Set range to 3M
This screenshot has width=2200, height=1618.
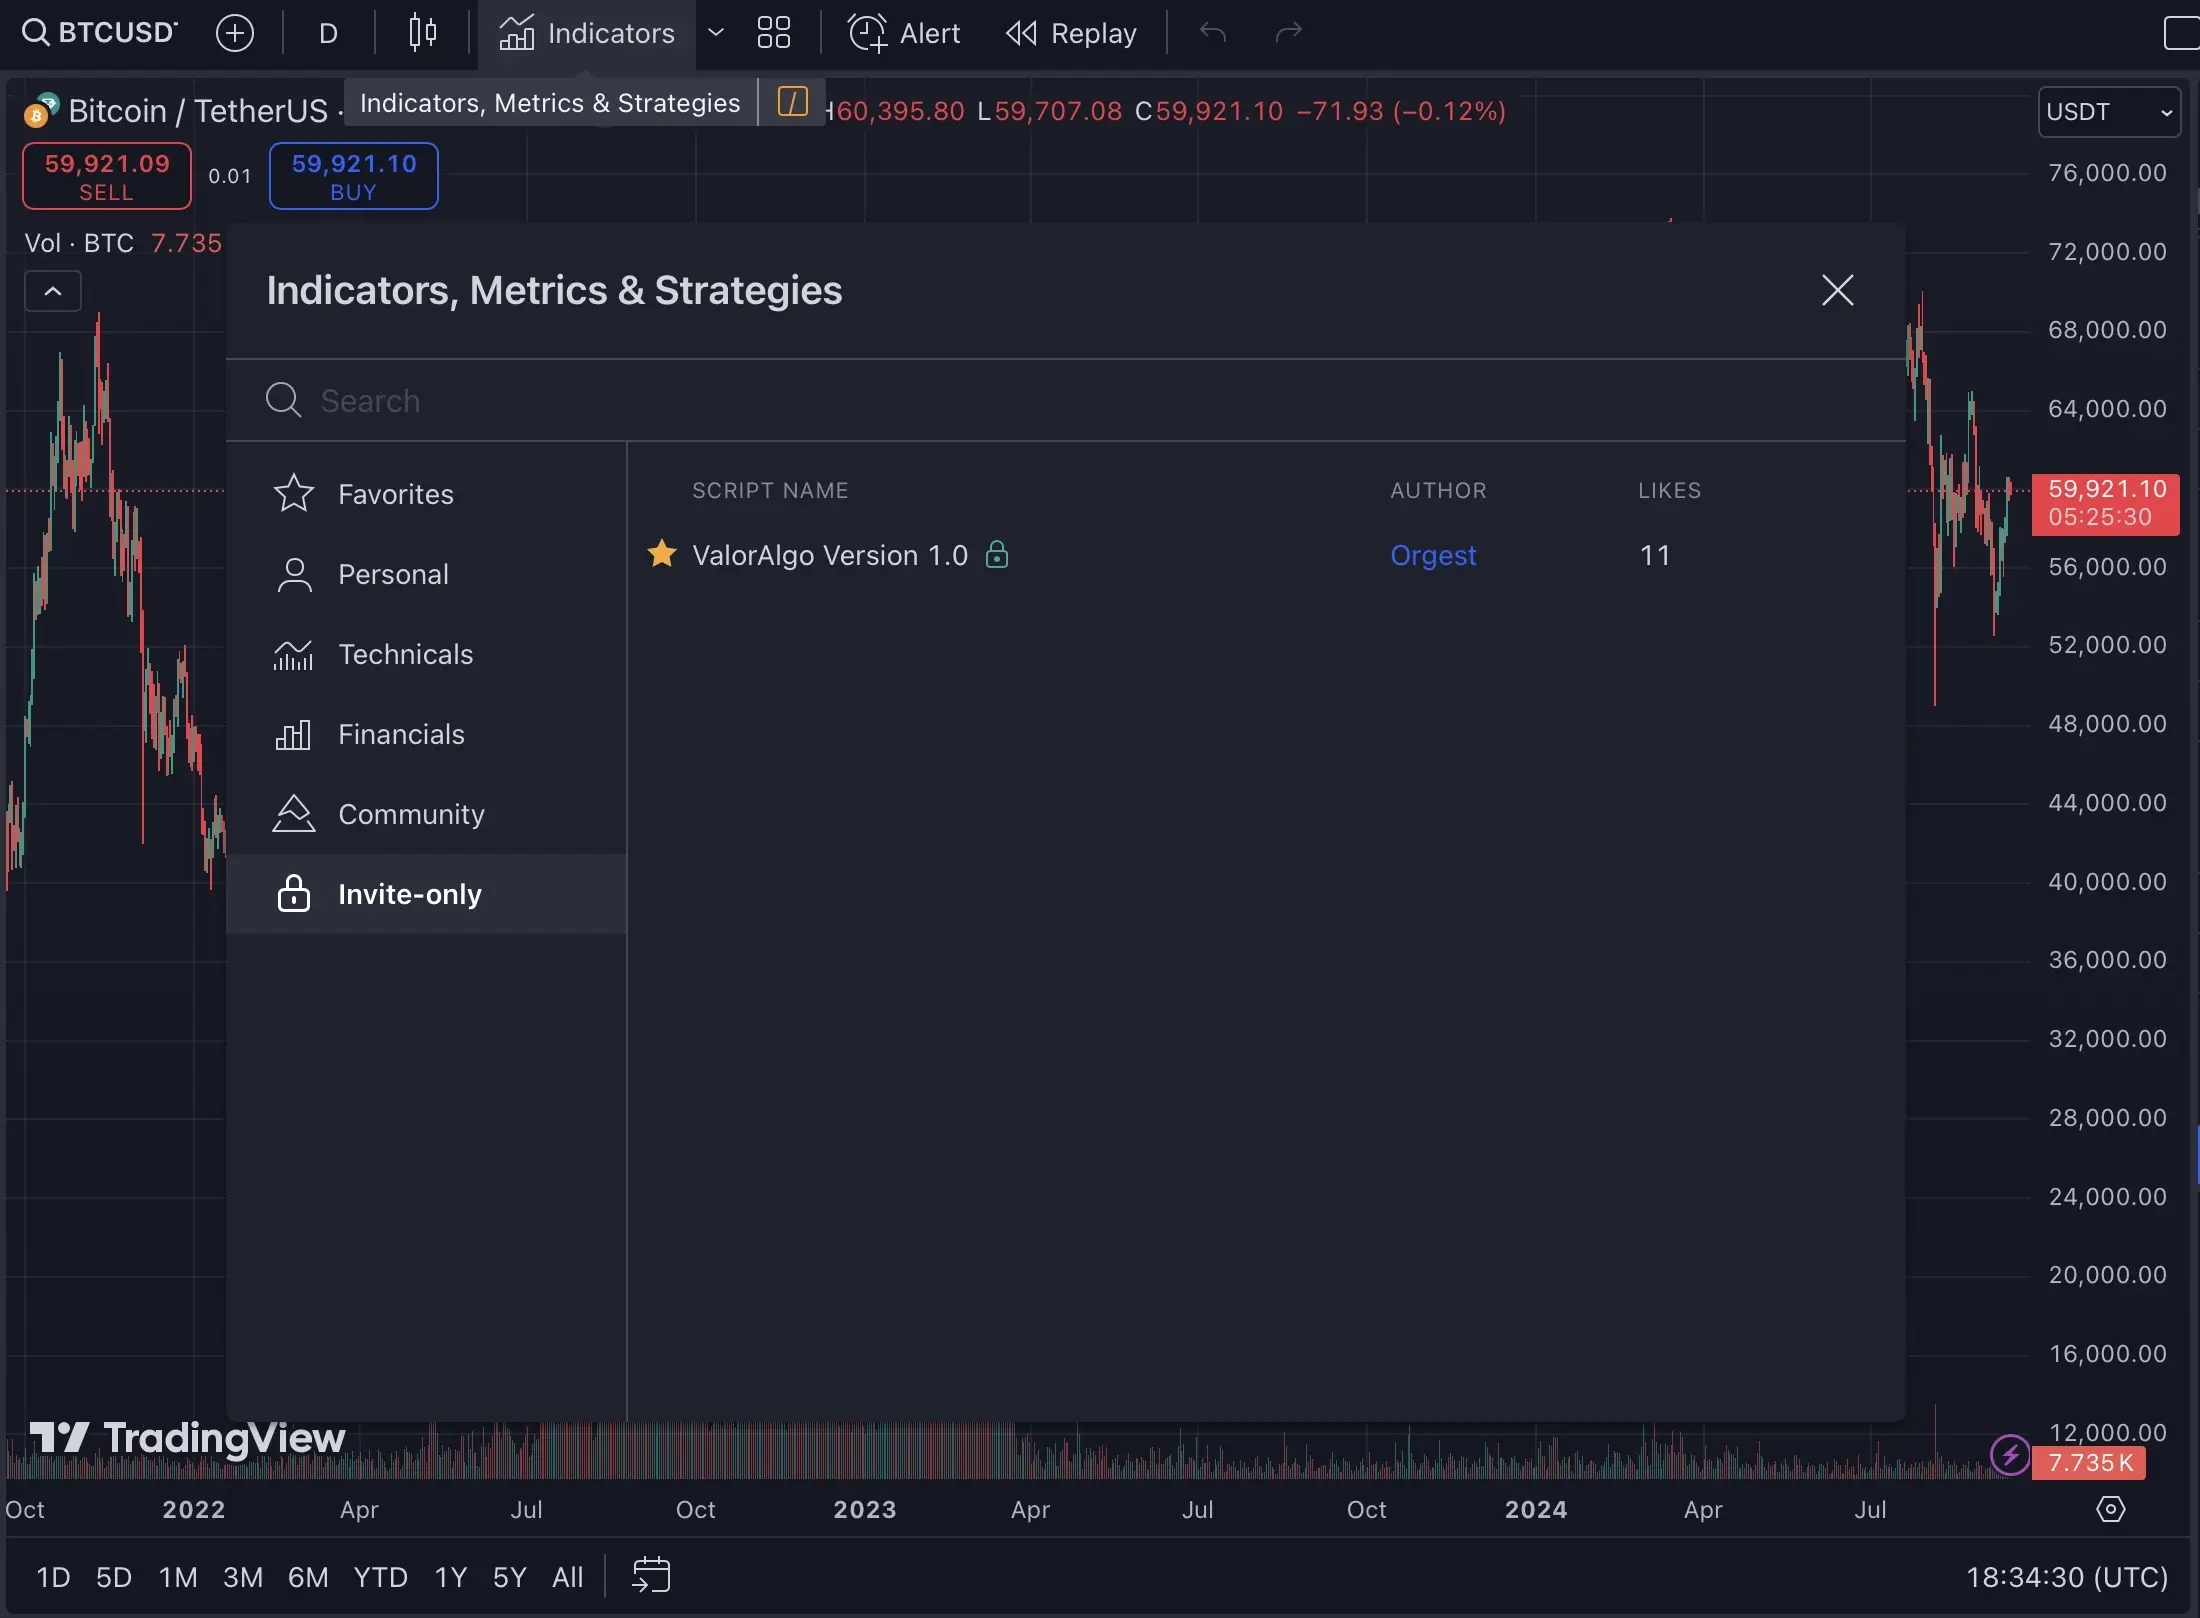(243, 1577)
